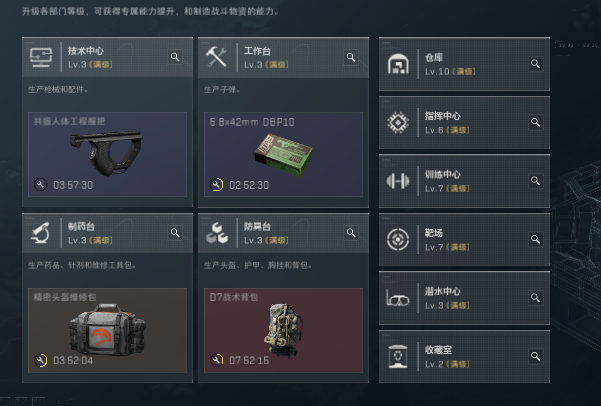Viewport: 601px width, 406px height.
Task: Select the D7战术背包 production item
Action: point(283,330)
